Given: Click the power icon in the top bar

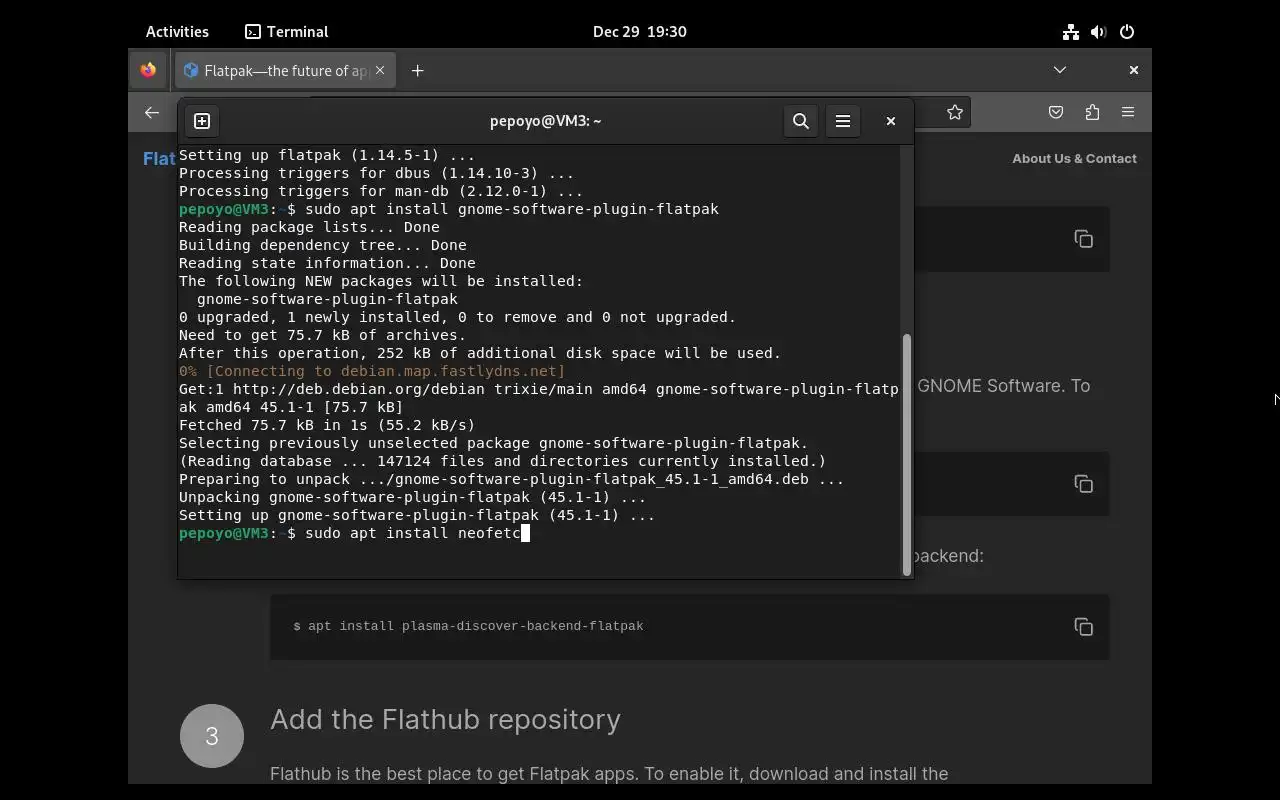Looking at the screenshot, I should (1127, 32).
